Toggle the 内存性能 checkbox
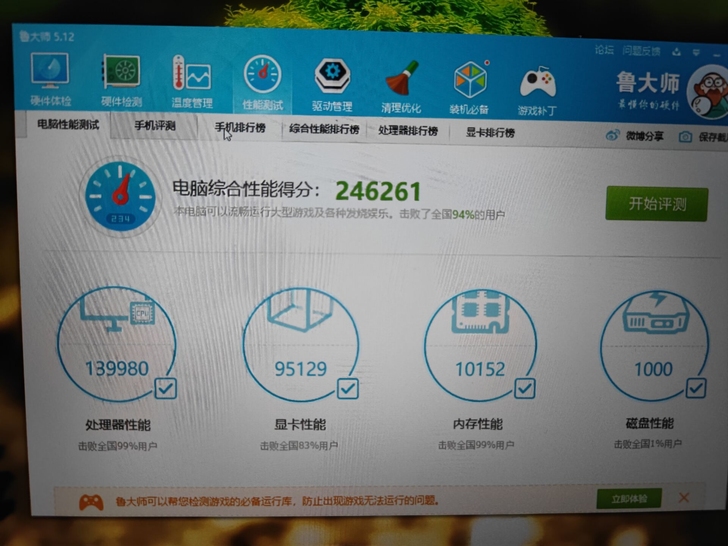Screen dimensions: 728x546 pyautogui.click(x=525, y=389)
